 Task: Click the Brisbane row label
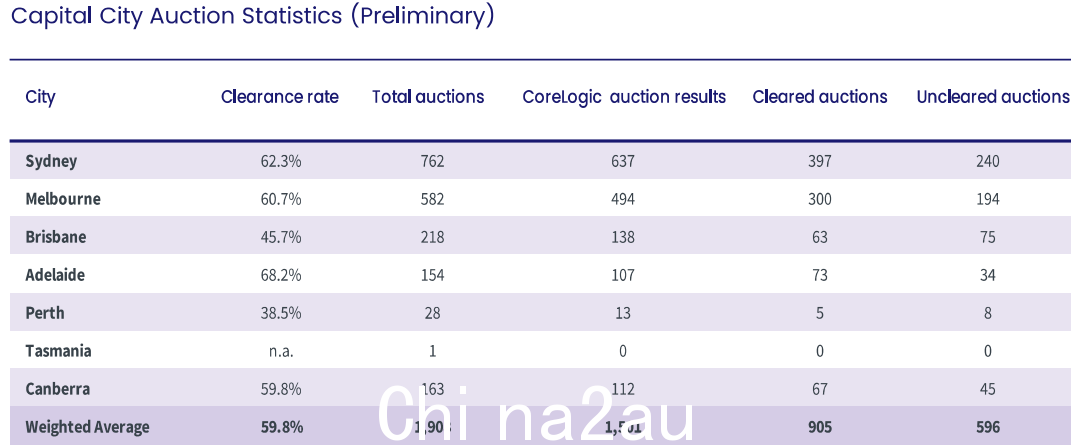point(55,237)
